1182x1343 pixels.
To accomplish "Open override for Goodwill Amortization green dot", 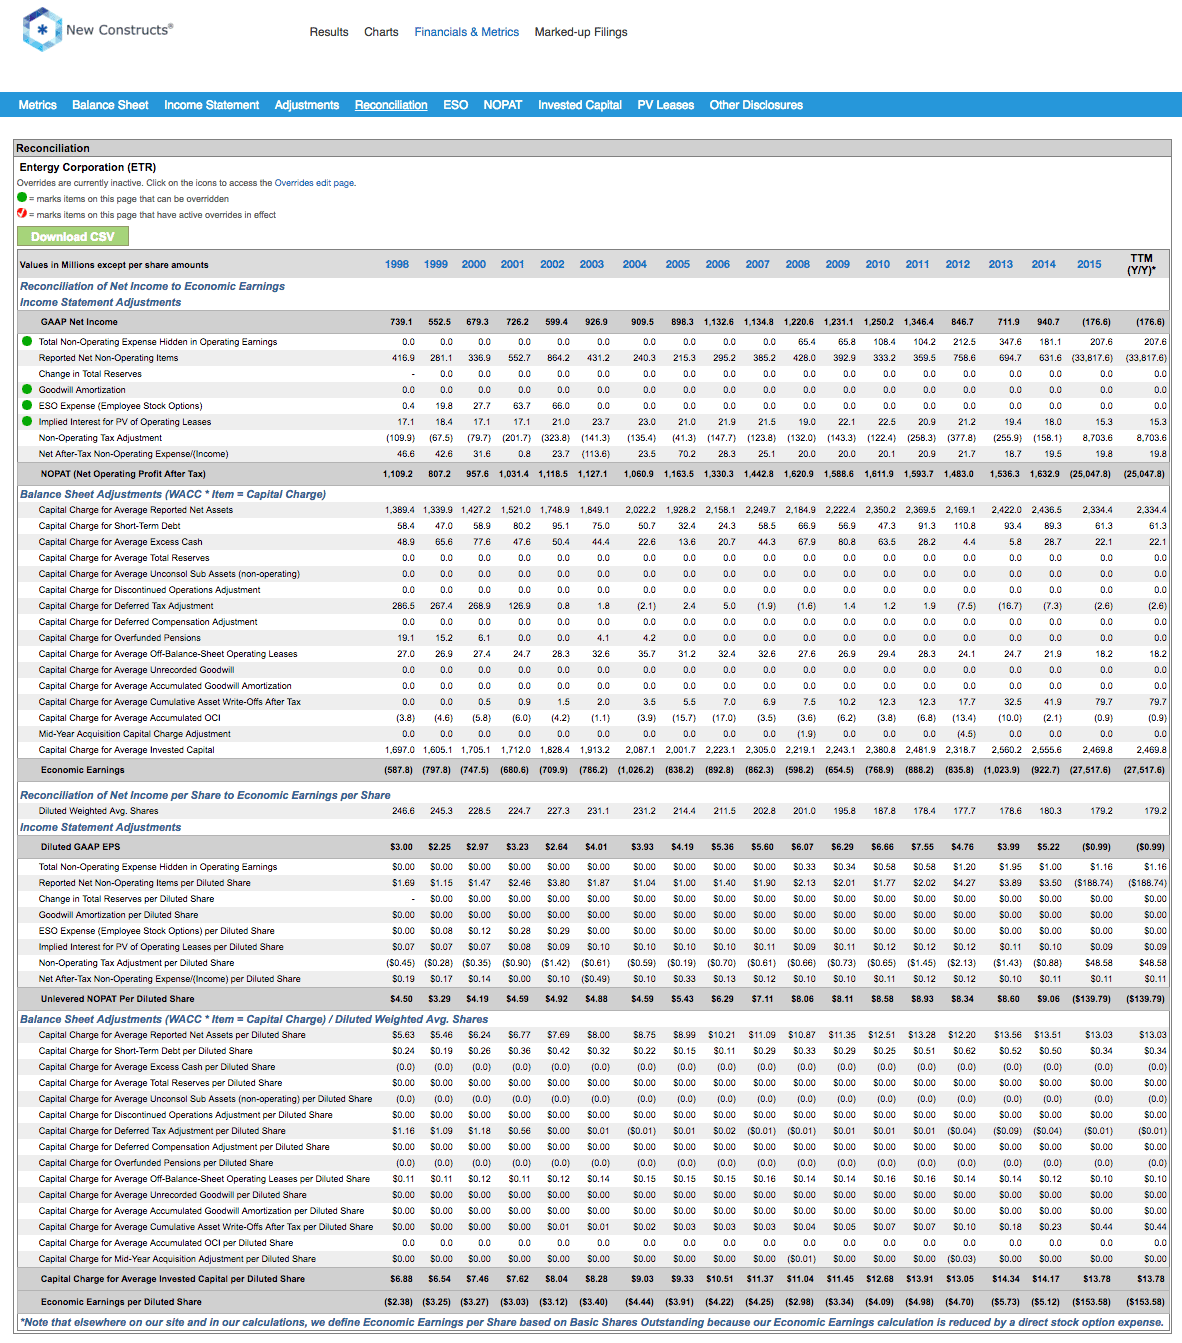I will 27,390.
